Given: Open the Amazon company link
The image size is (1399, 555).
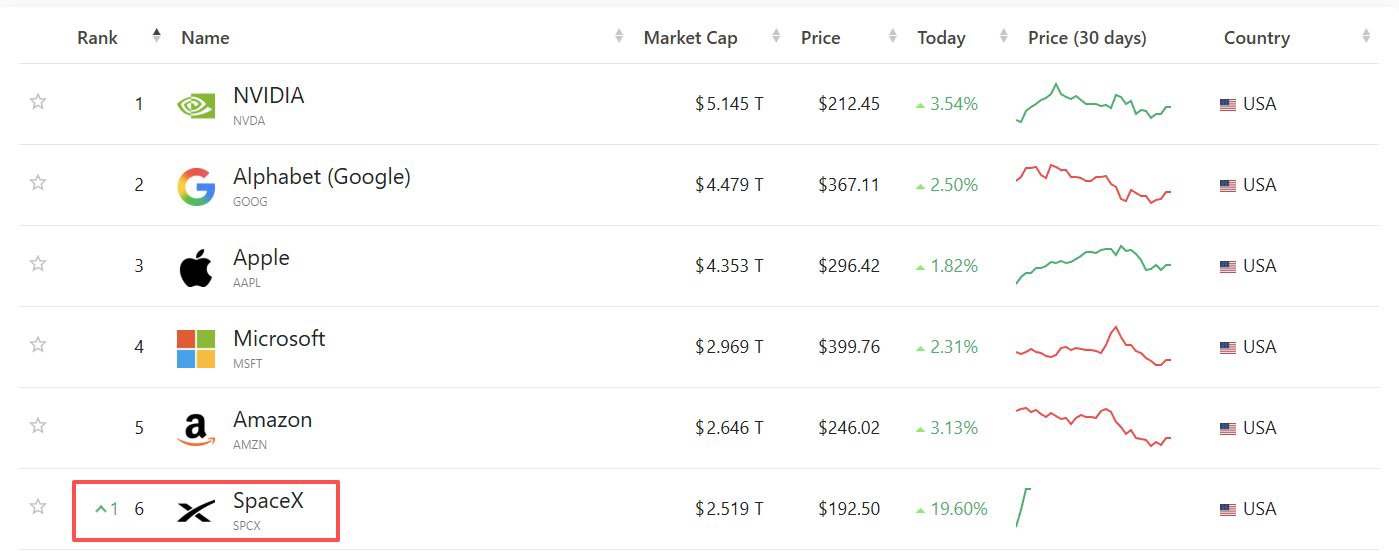Looking at the screenshot, I should [x=272, y=420].
